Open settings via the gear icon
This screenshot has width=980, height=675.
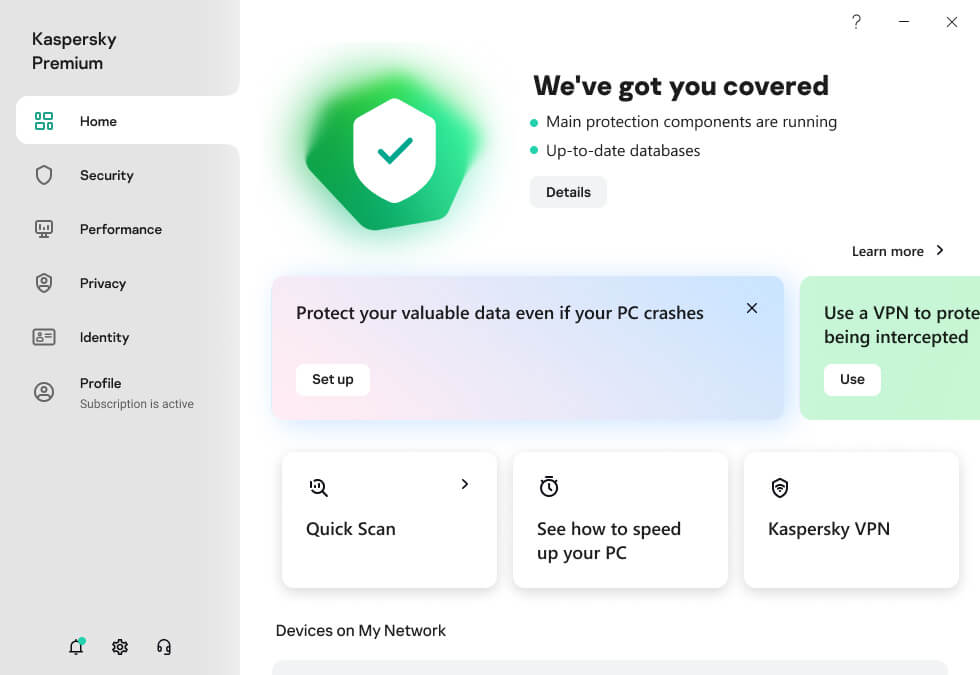[120, 647]
